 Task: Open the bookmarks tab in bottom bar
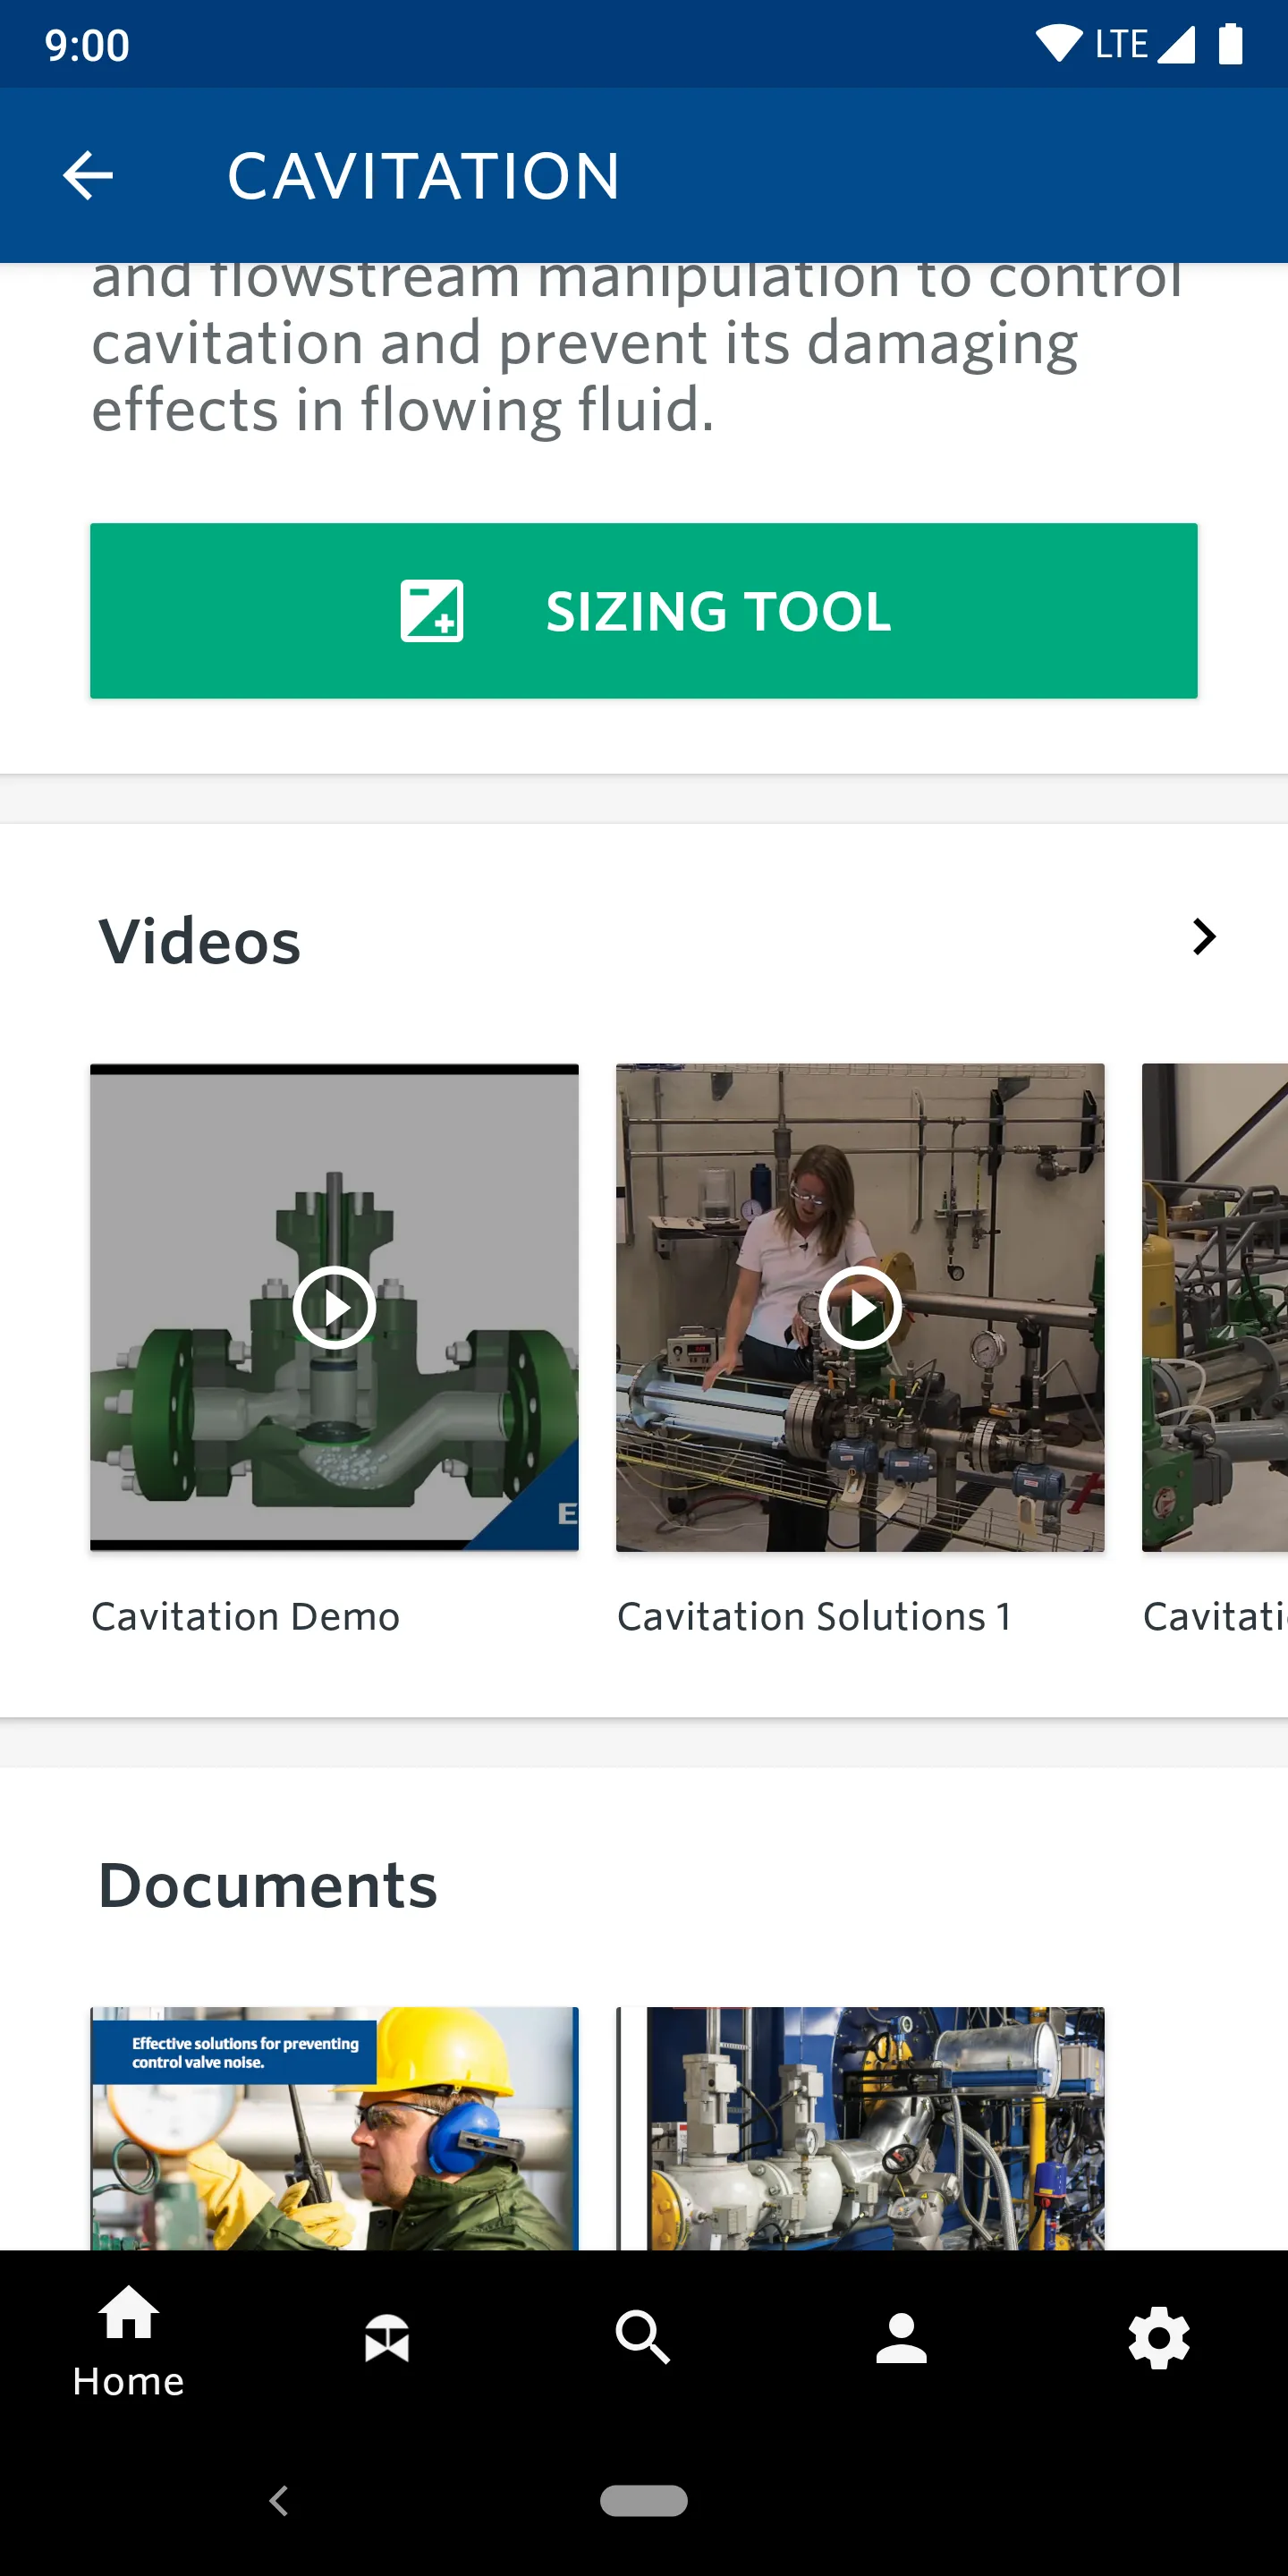387,2340
